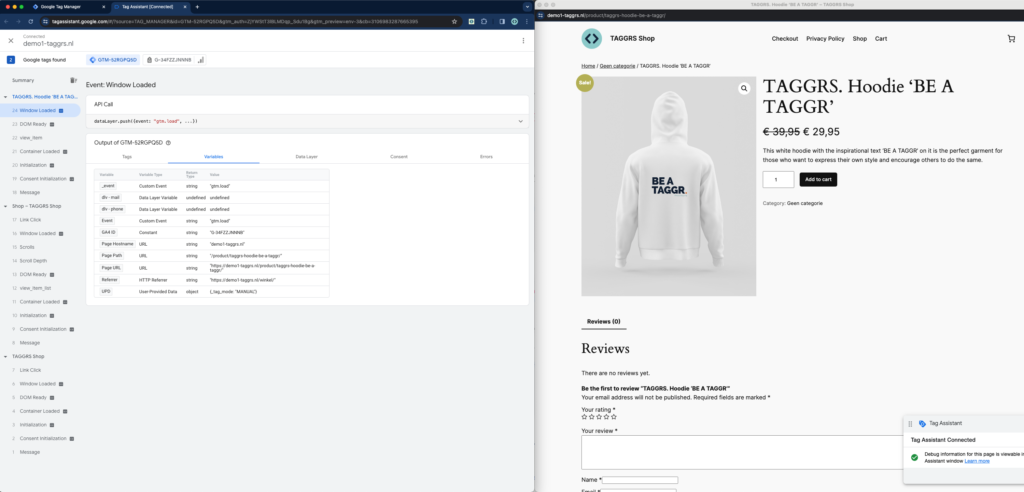The height and width of the screenshot is (492, 1024).
Task: Open the Chrome side panel icon
Action: pyautogui.click(x=502, y=21)
